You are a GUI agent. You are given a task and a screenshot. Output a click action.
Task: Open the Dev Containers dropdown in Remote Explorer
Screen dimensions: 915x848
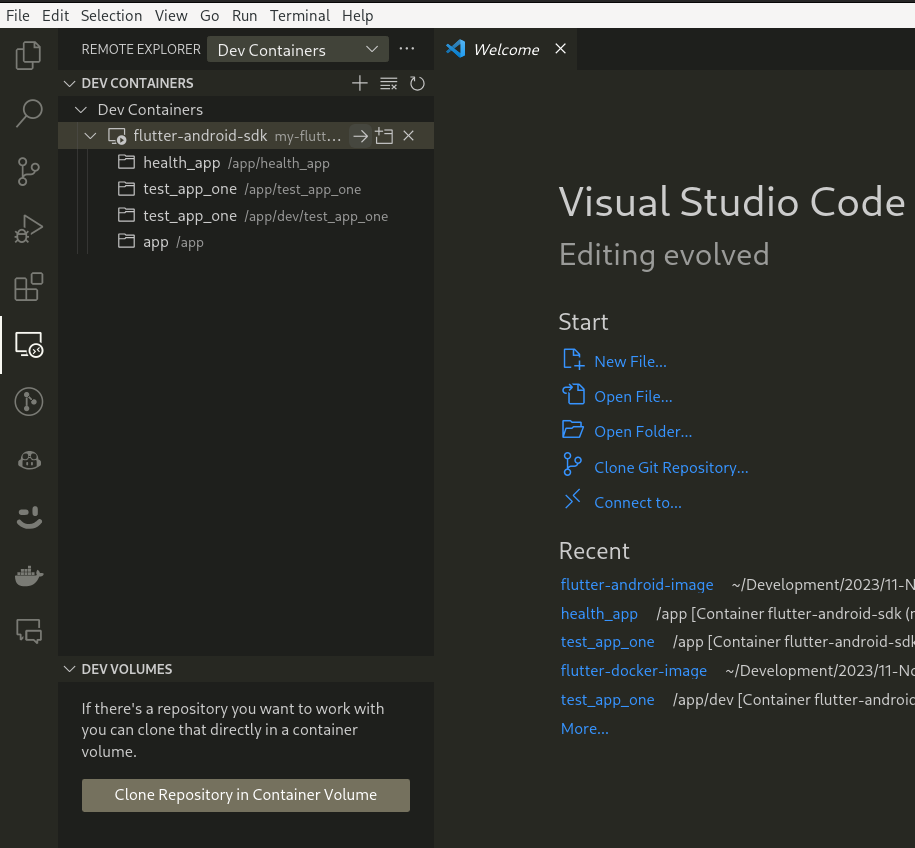tap(298, 50)
